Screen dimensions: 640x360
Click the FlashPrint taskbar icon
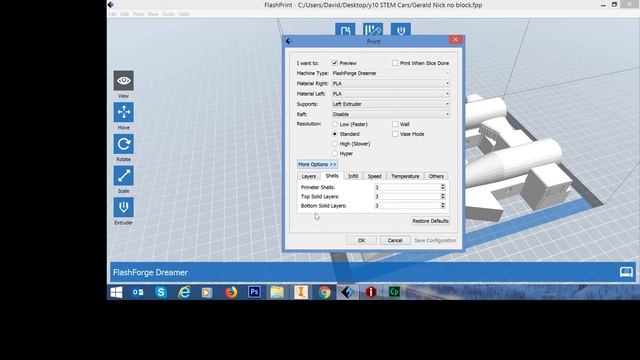click(x=348, y=292)
